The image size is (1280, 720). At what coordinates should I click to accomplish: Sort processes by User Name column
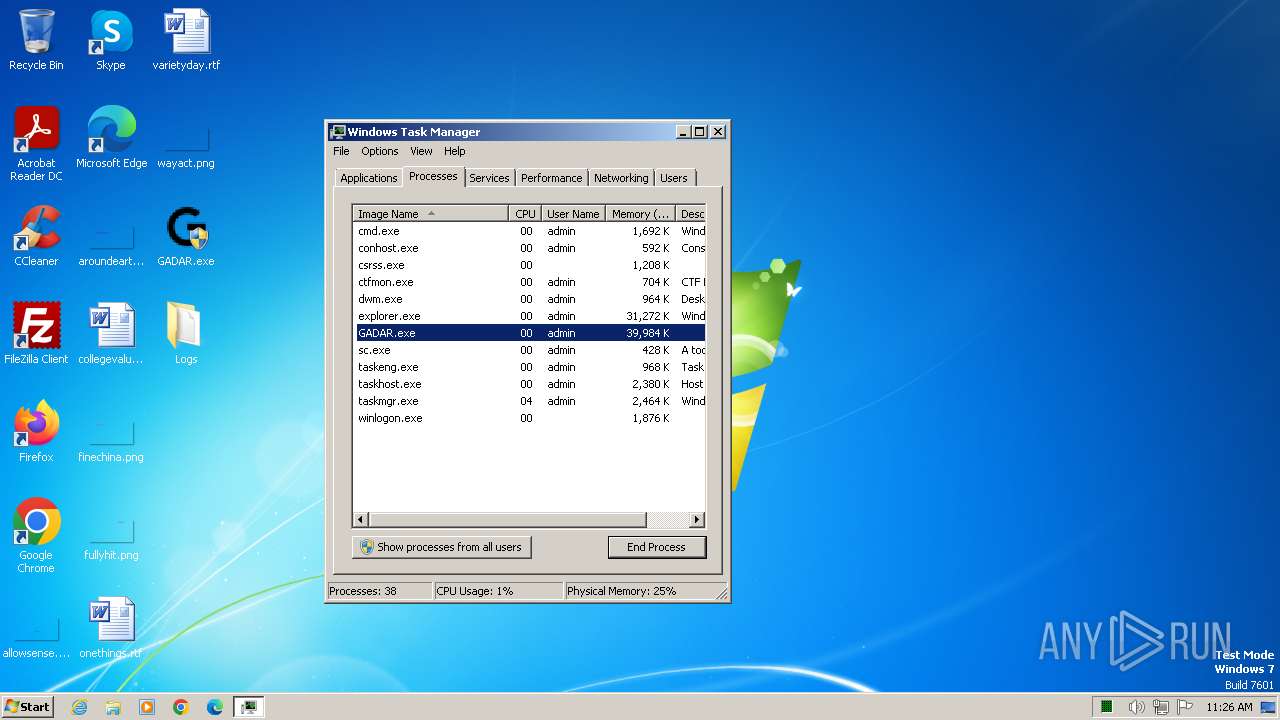click(x=573, y=214)
